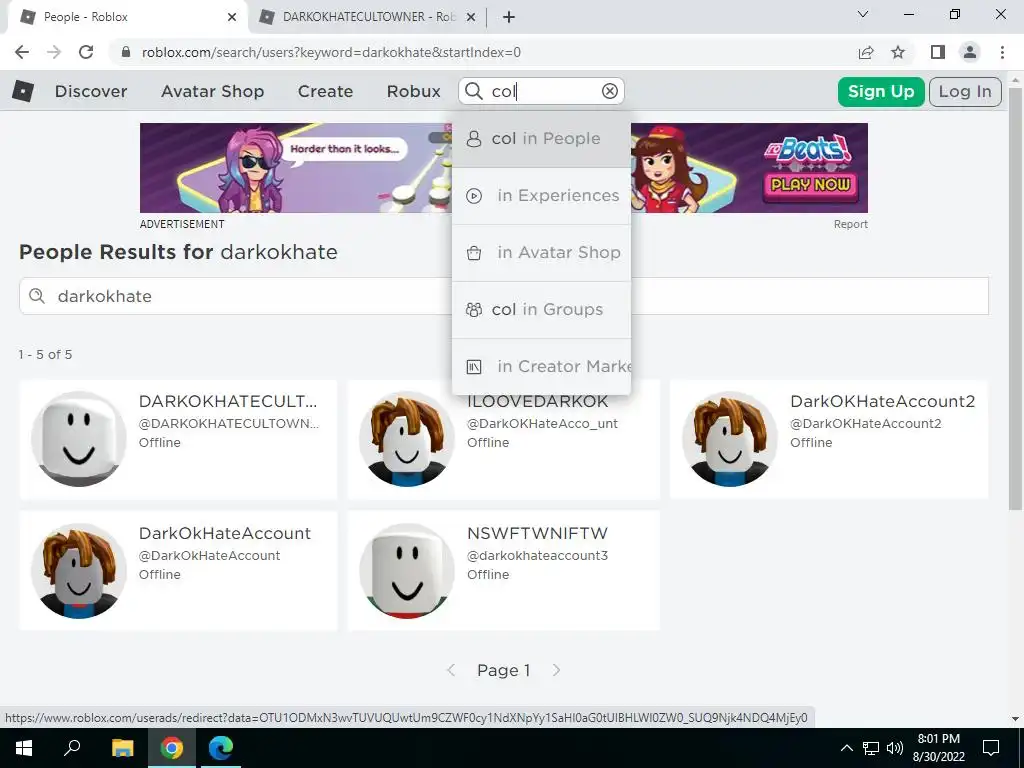This screenshot has height=768, width=1024.
Task: Open the Chrome tab search chevron
Action: pos(863,14)
